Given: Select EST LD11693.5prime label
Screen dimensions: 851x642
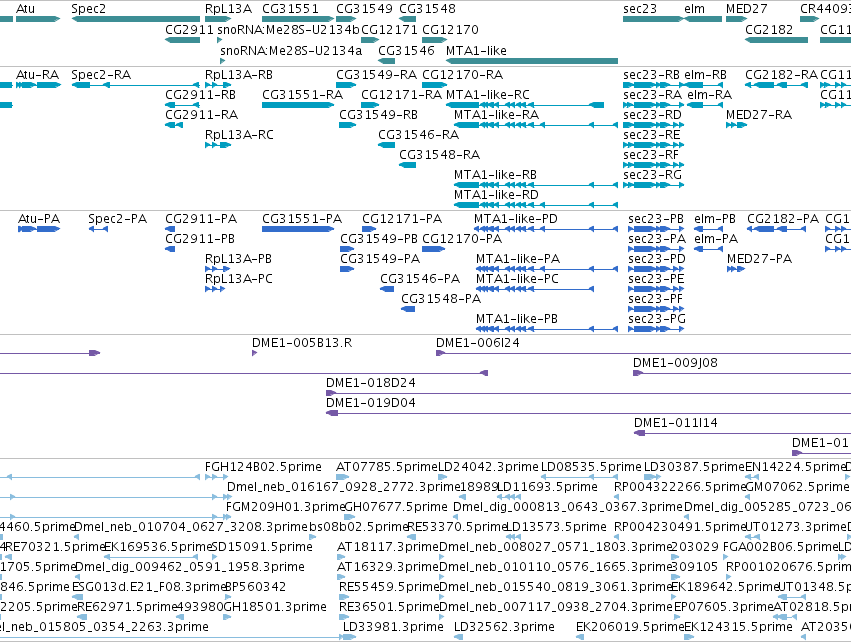Looking at the screenshot, I should [548, 487].
